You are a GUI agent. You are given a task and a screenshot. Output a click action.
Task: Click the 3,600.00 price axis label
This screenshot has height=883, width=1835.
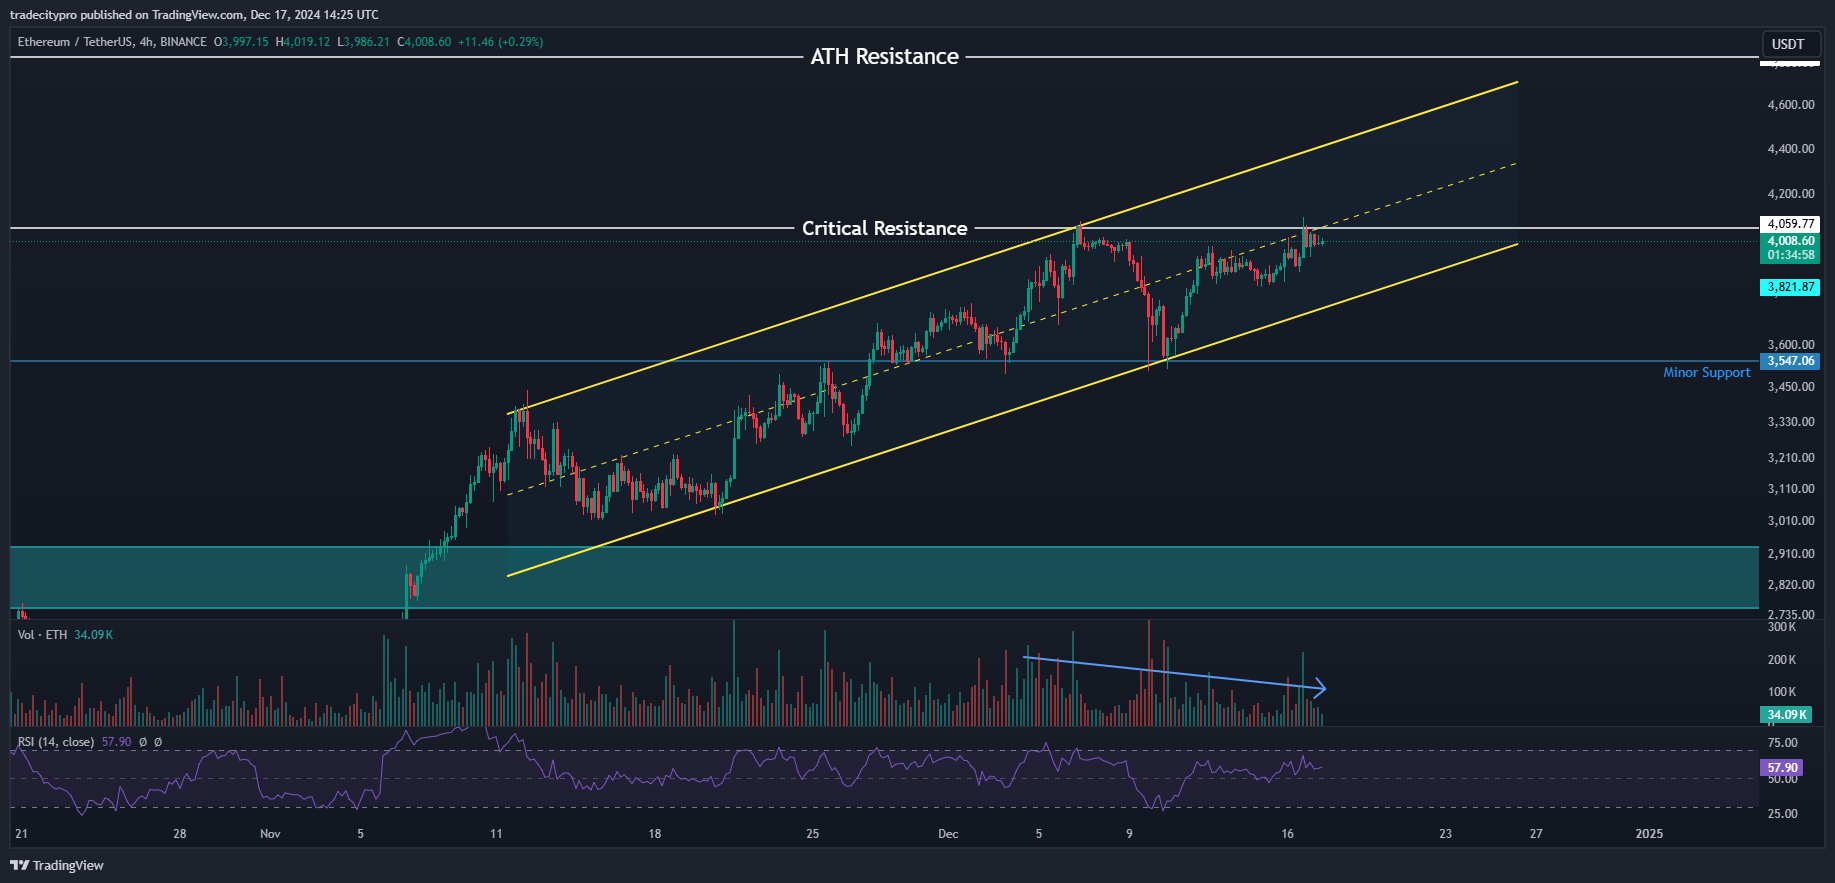[x=1791, y=345]
